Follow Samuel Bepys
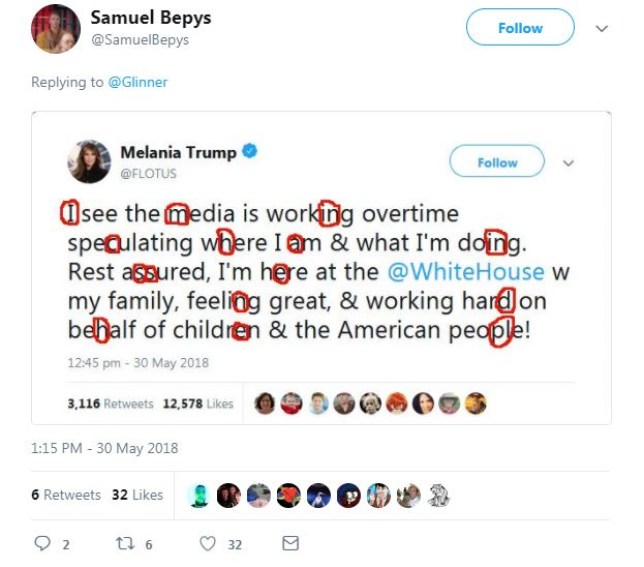Viewport: 644px width, 567px height. click(520, 28)
